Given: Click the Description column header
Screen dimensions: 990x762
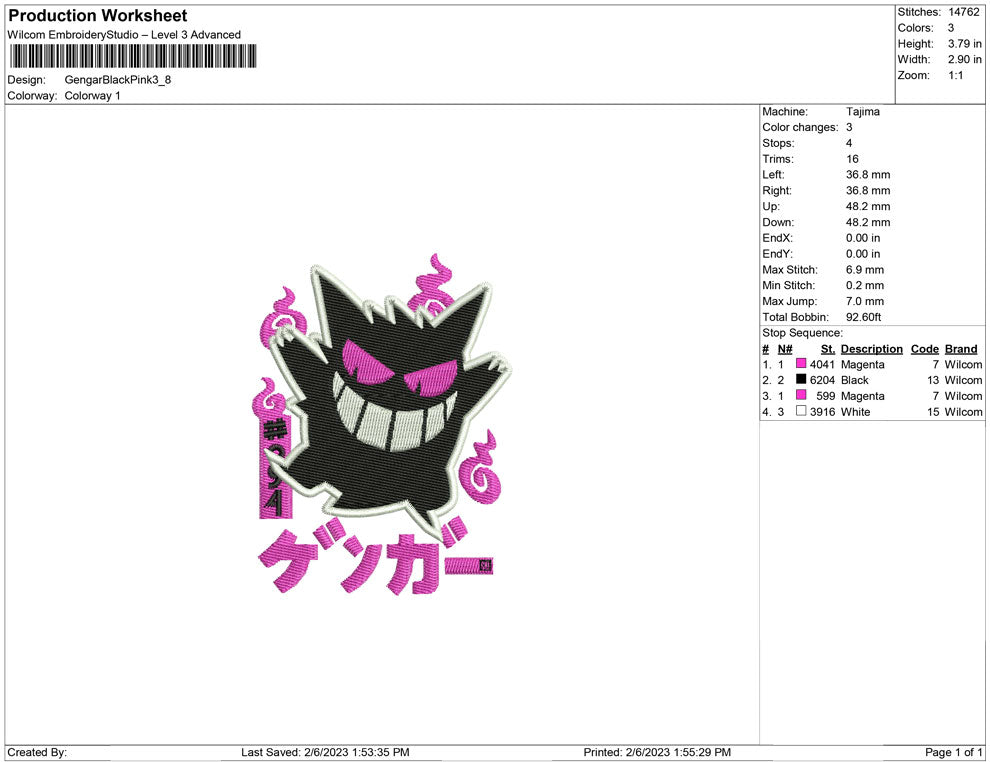Looking at the screenshot, I should point(871,348).
